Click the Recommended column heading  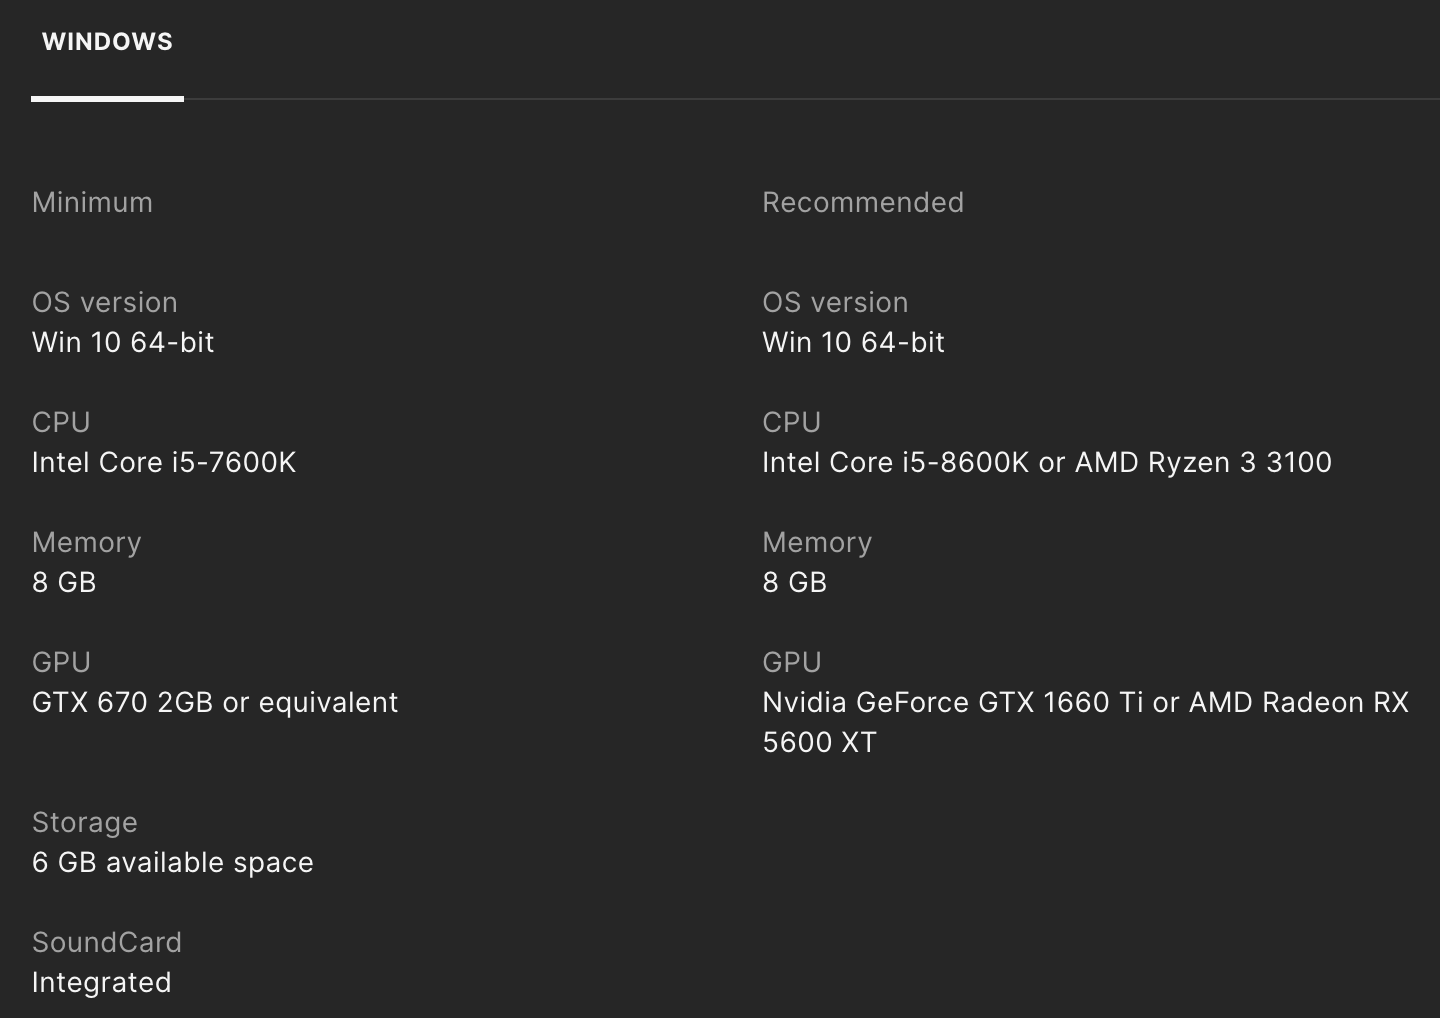[862, 203]
